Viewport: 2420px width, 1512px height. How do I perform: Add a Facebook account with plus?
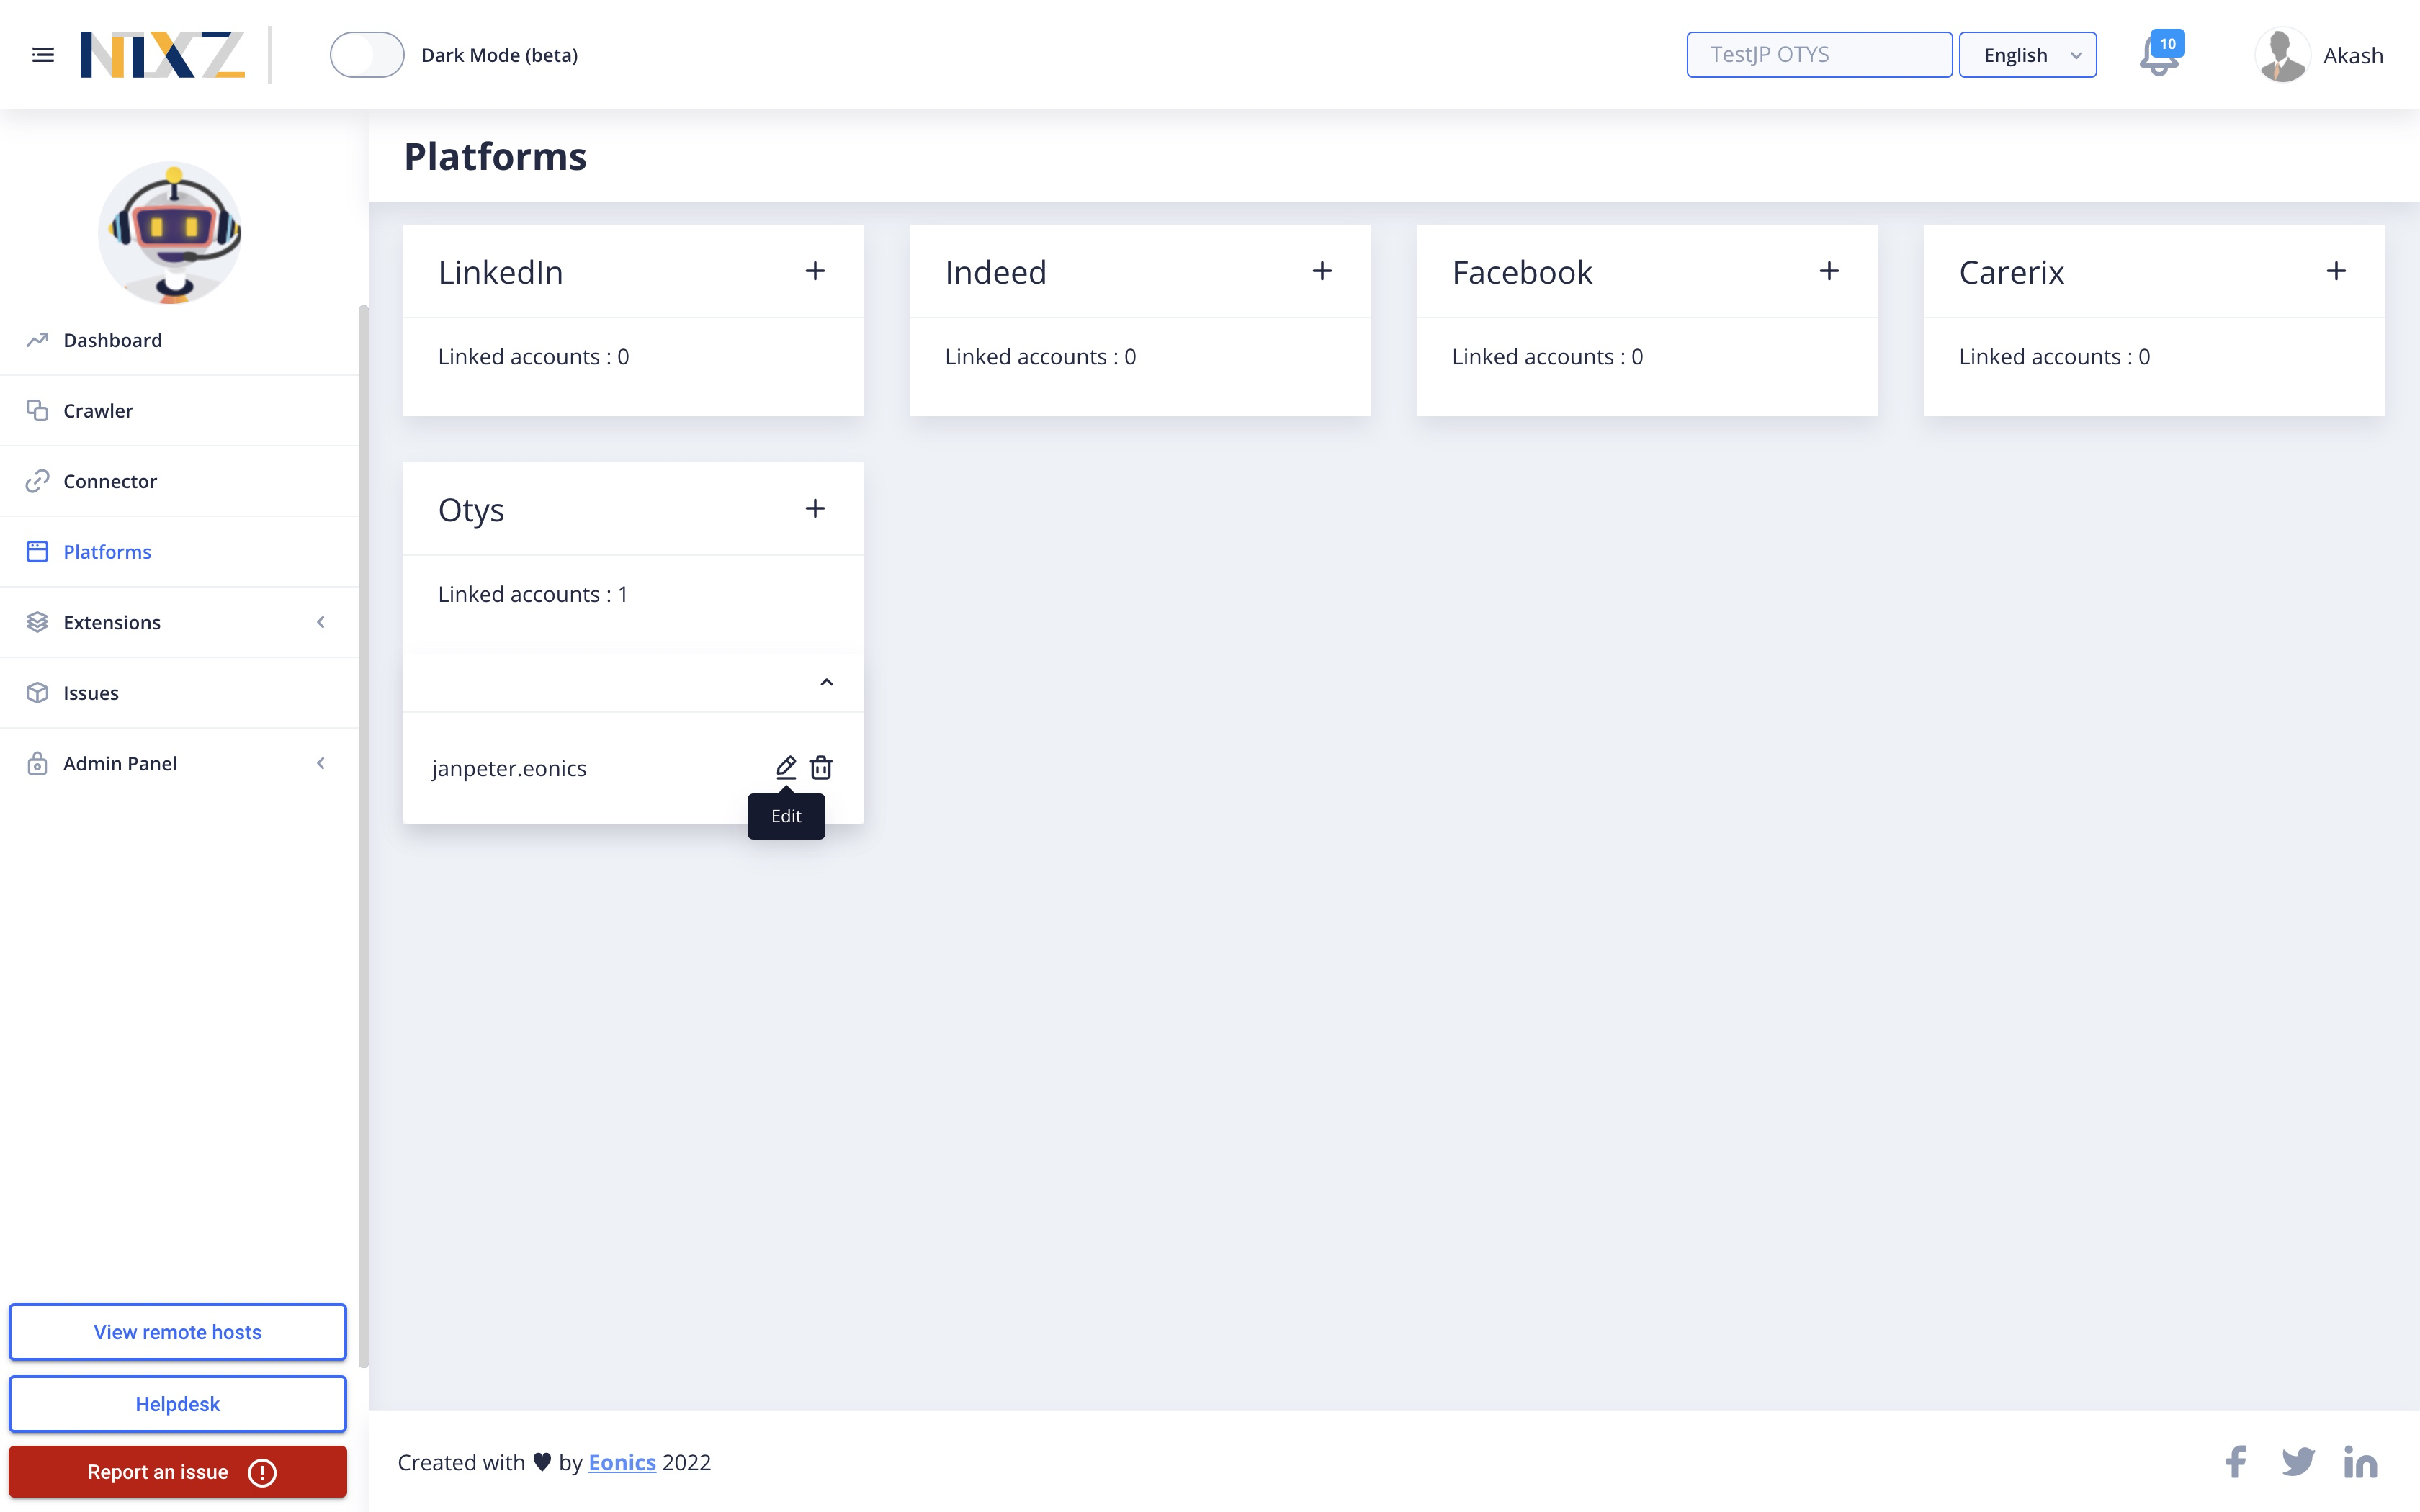(1829, 271)
